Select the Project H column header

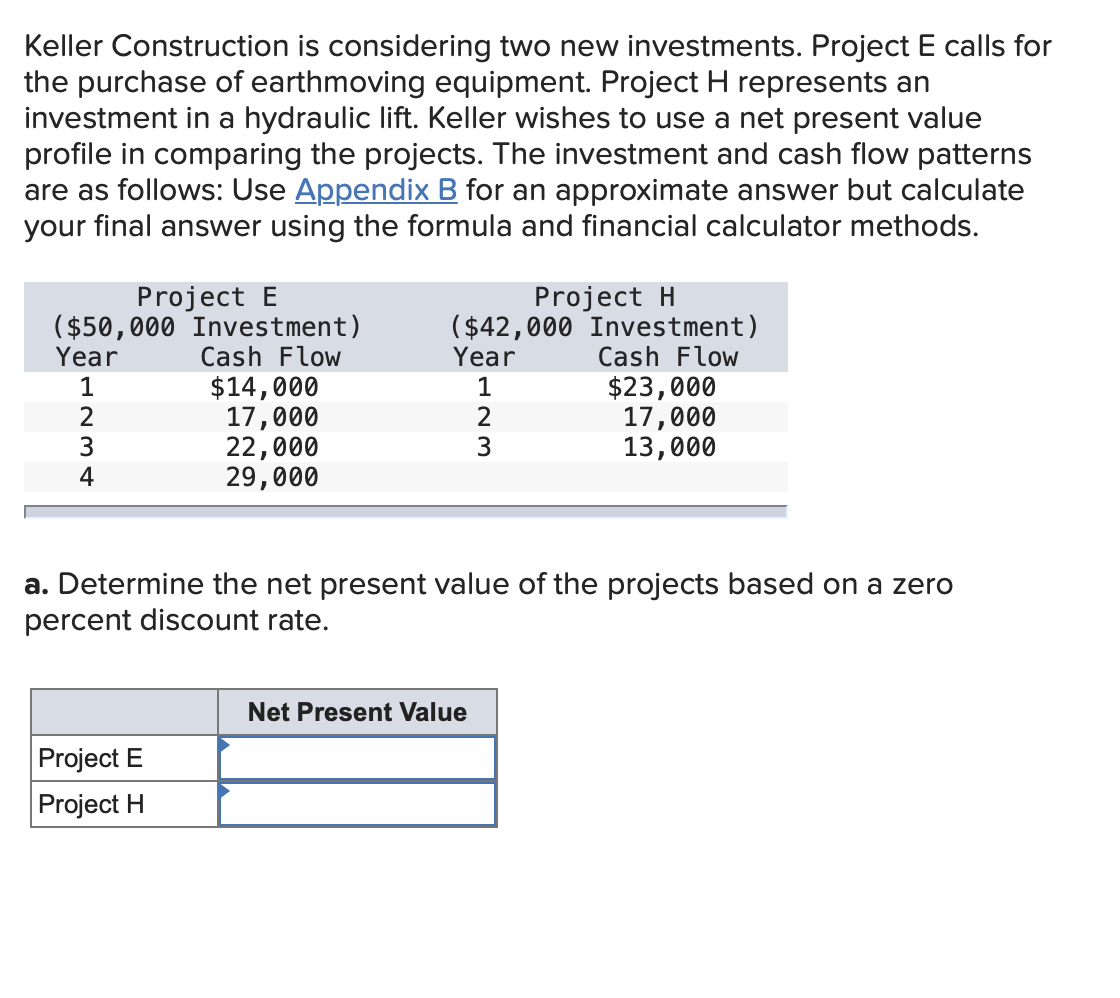(x=604, y=296)
